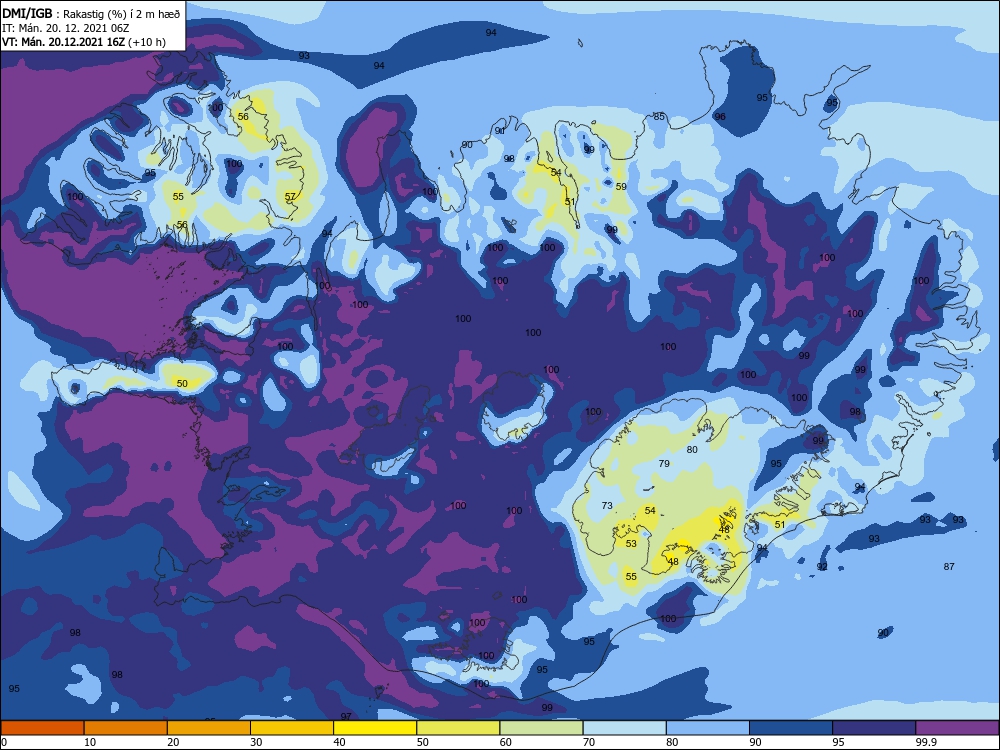Select the golden 30–40 legend swatch
1000x750 pixels.
[292, 728]
